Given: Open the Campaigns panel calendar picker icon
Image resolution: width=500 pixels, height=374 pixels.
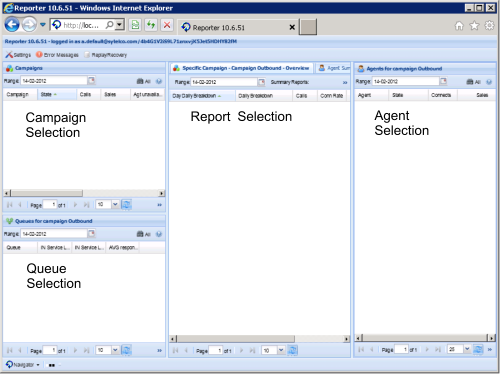Looking at the screenshot, I should pos(91,80).
